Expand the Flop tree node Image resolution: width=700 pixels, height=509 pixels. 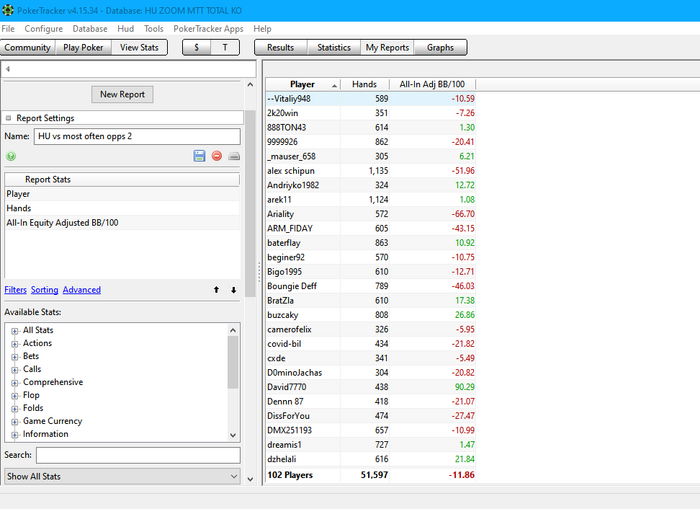click(x=15, y=396)
